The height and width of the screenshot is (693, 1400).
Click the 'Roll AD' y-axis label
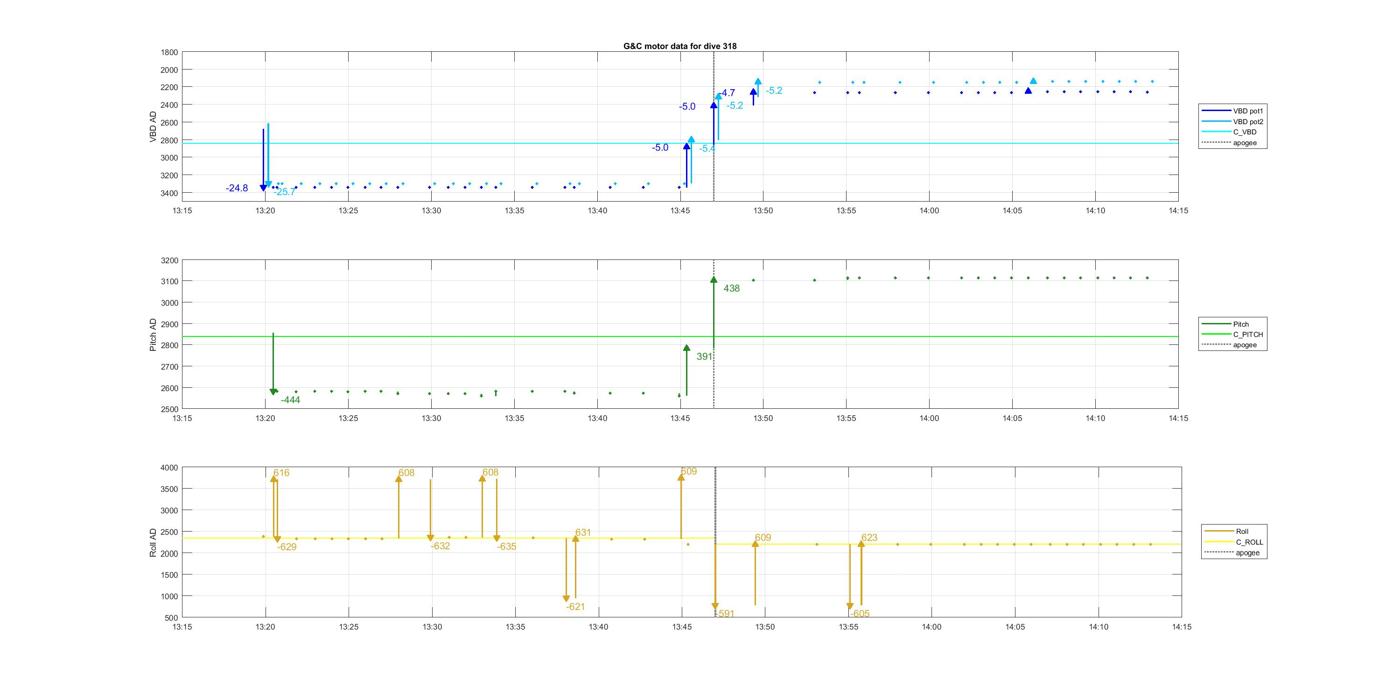(x=153, y=542)
